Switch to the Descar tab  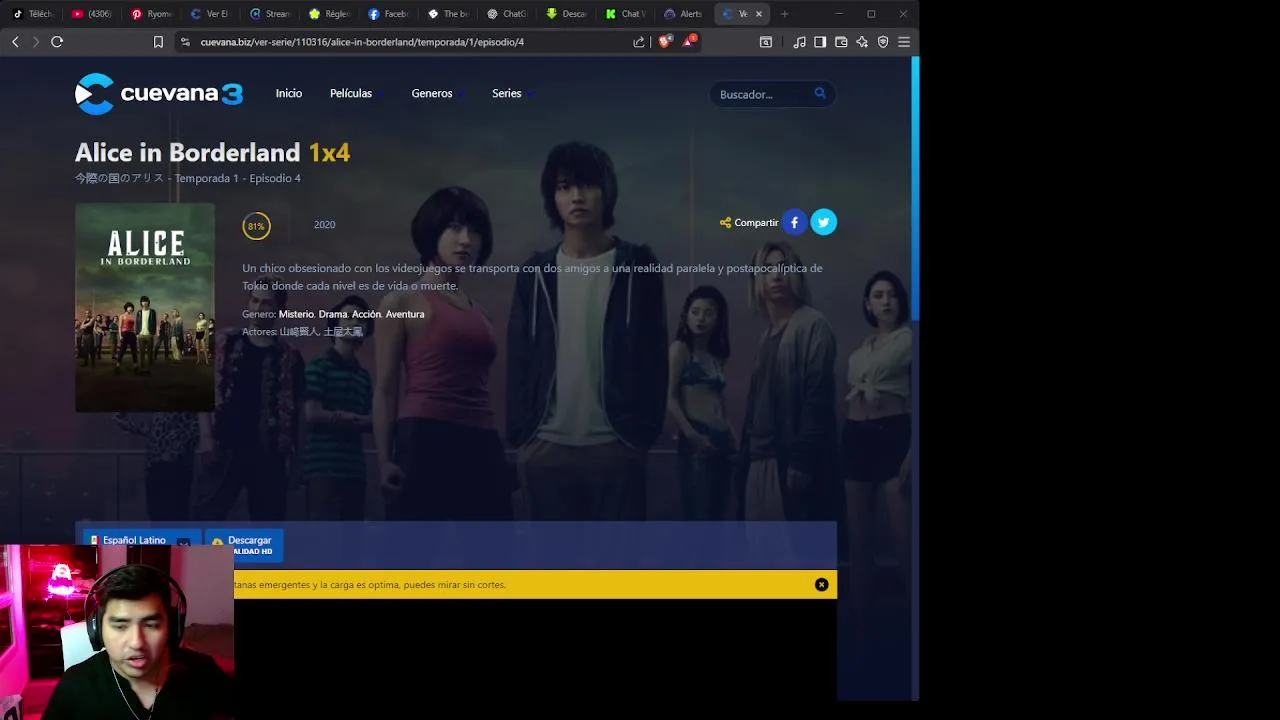(567, 14)
